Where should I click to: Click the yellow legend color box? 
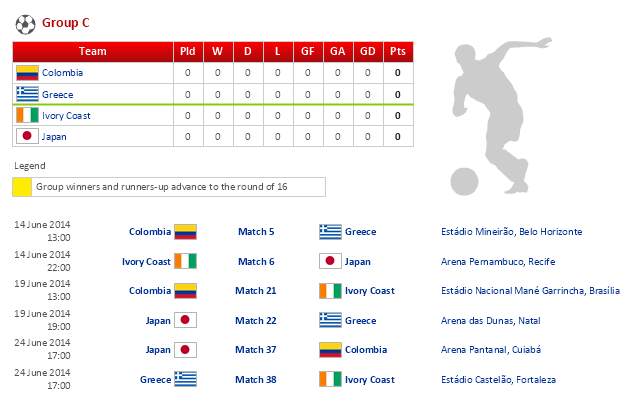[22, 187]
